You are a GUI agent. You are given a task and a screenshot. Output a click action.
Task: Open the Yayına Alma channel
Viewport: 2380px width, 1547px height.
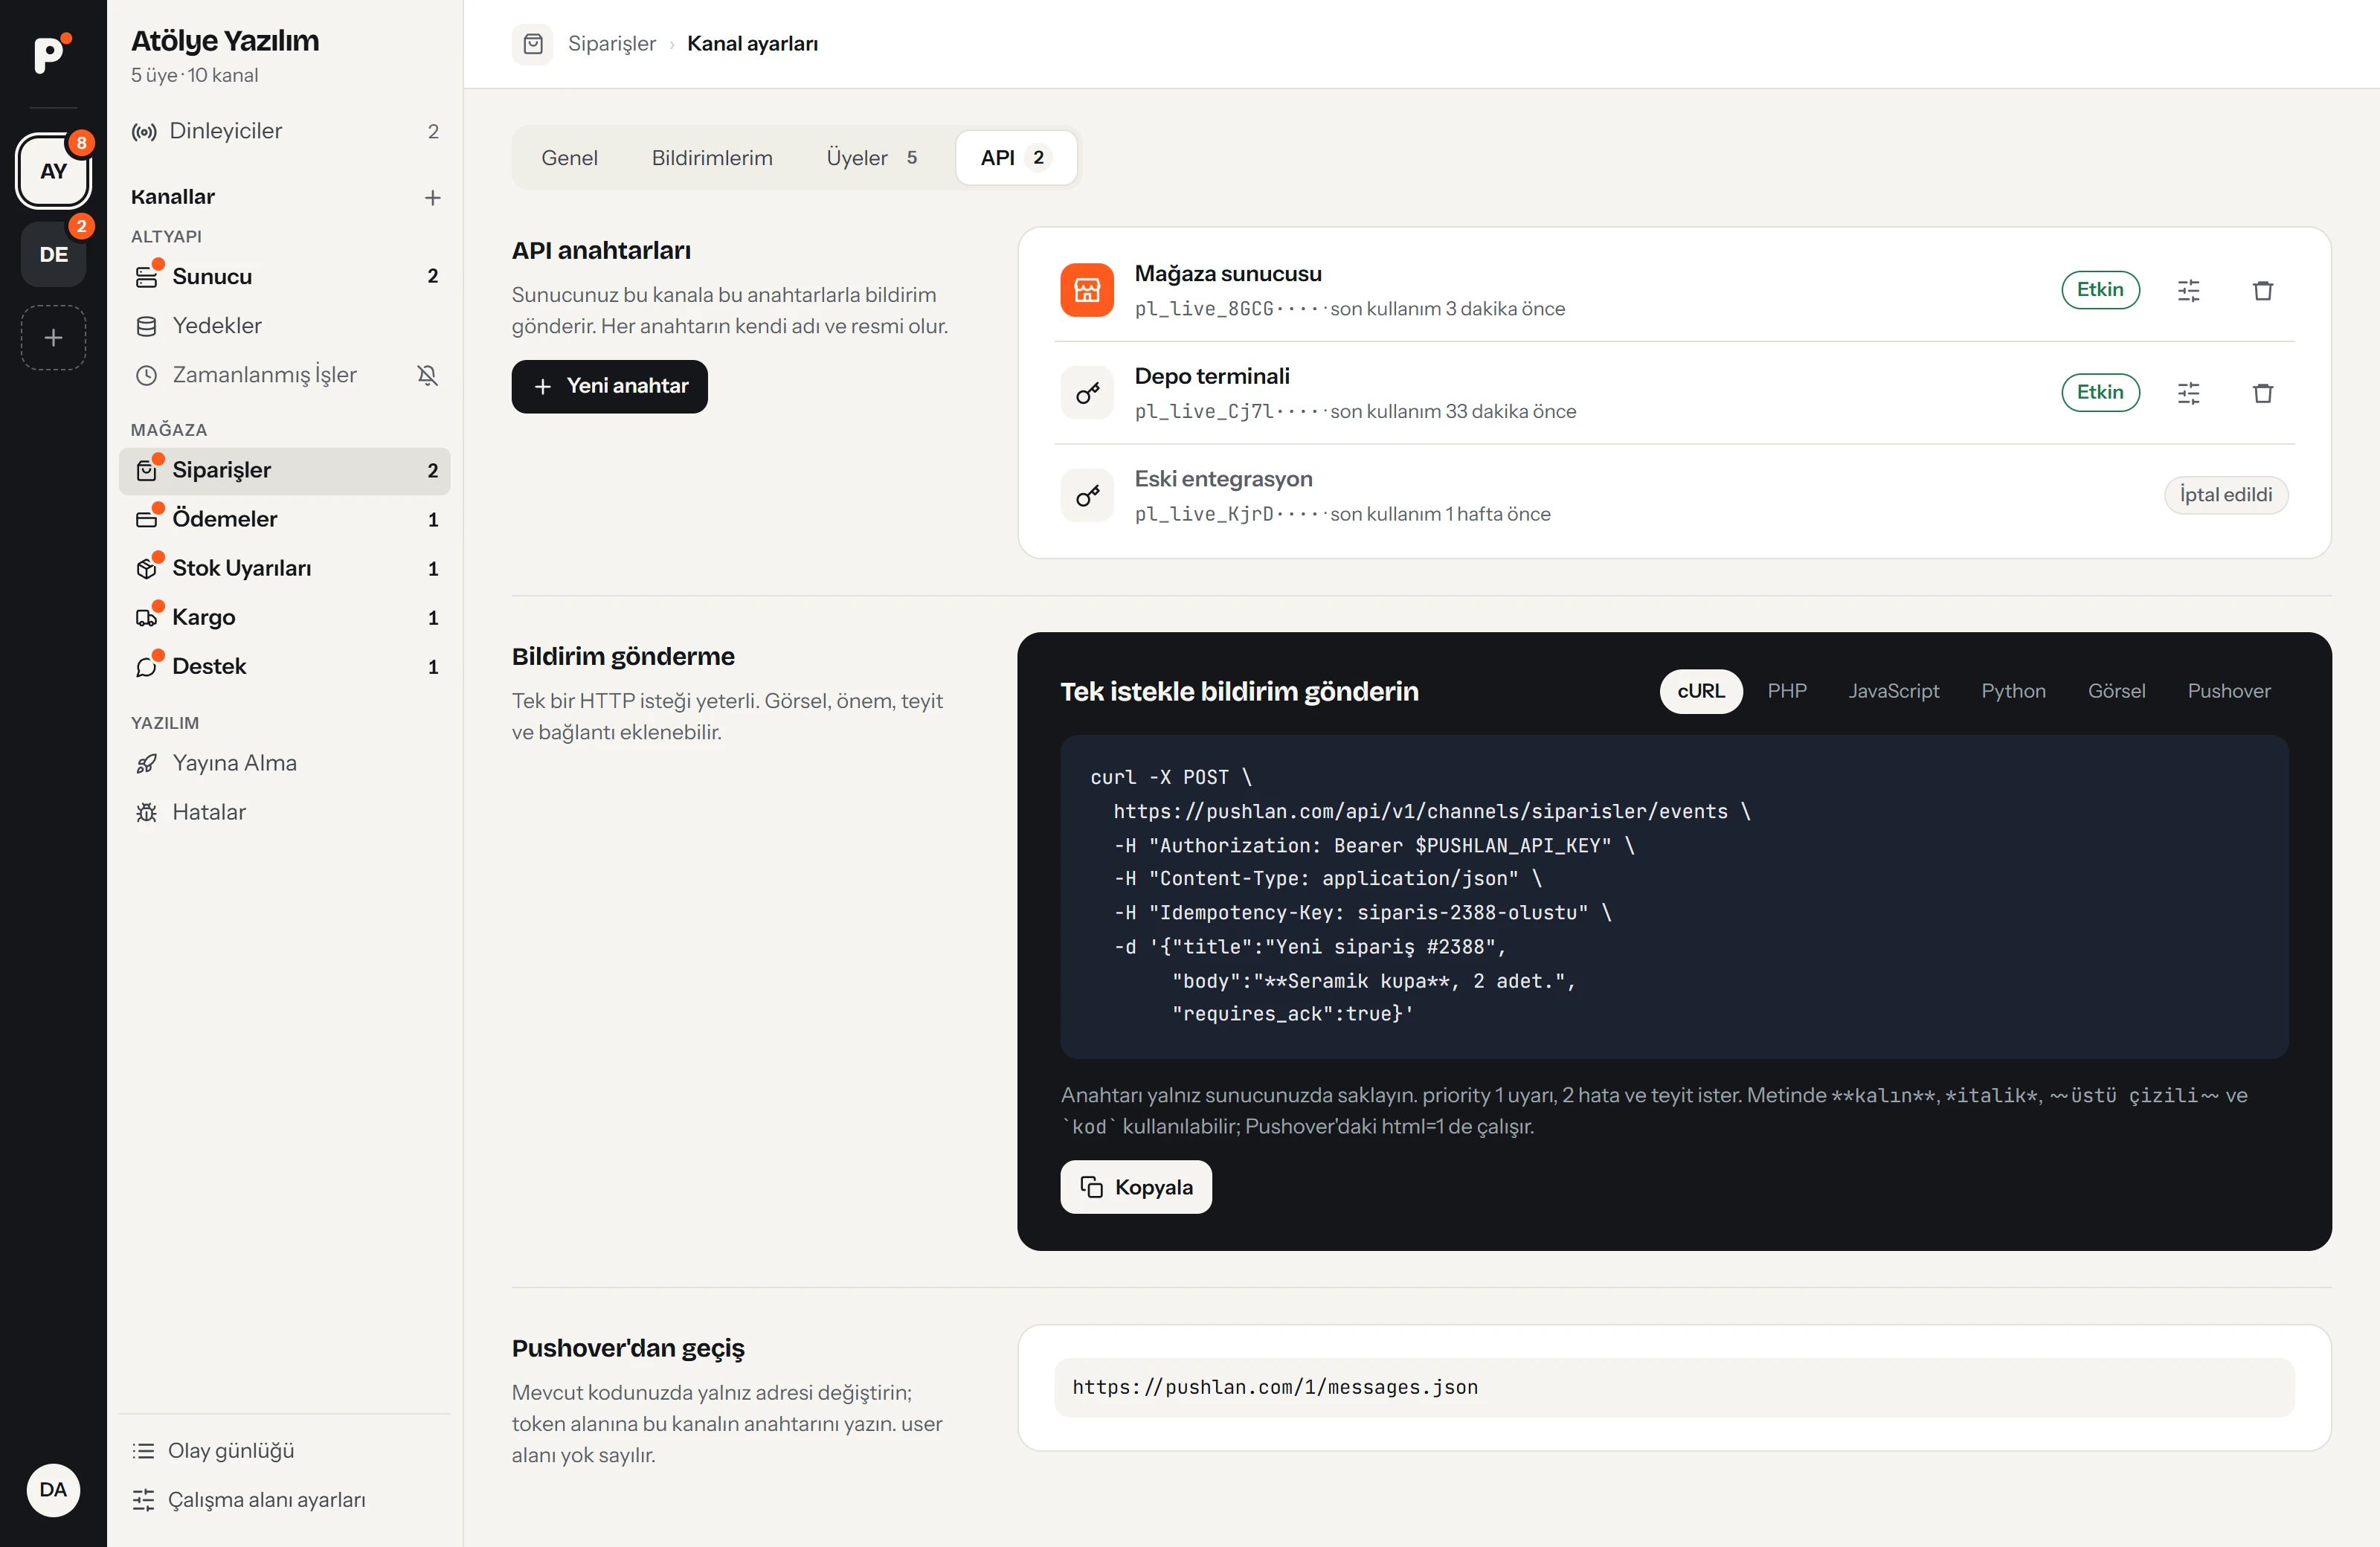(284, 763)
